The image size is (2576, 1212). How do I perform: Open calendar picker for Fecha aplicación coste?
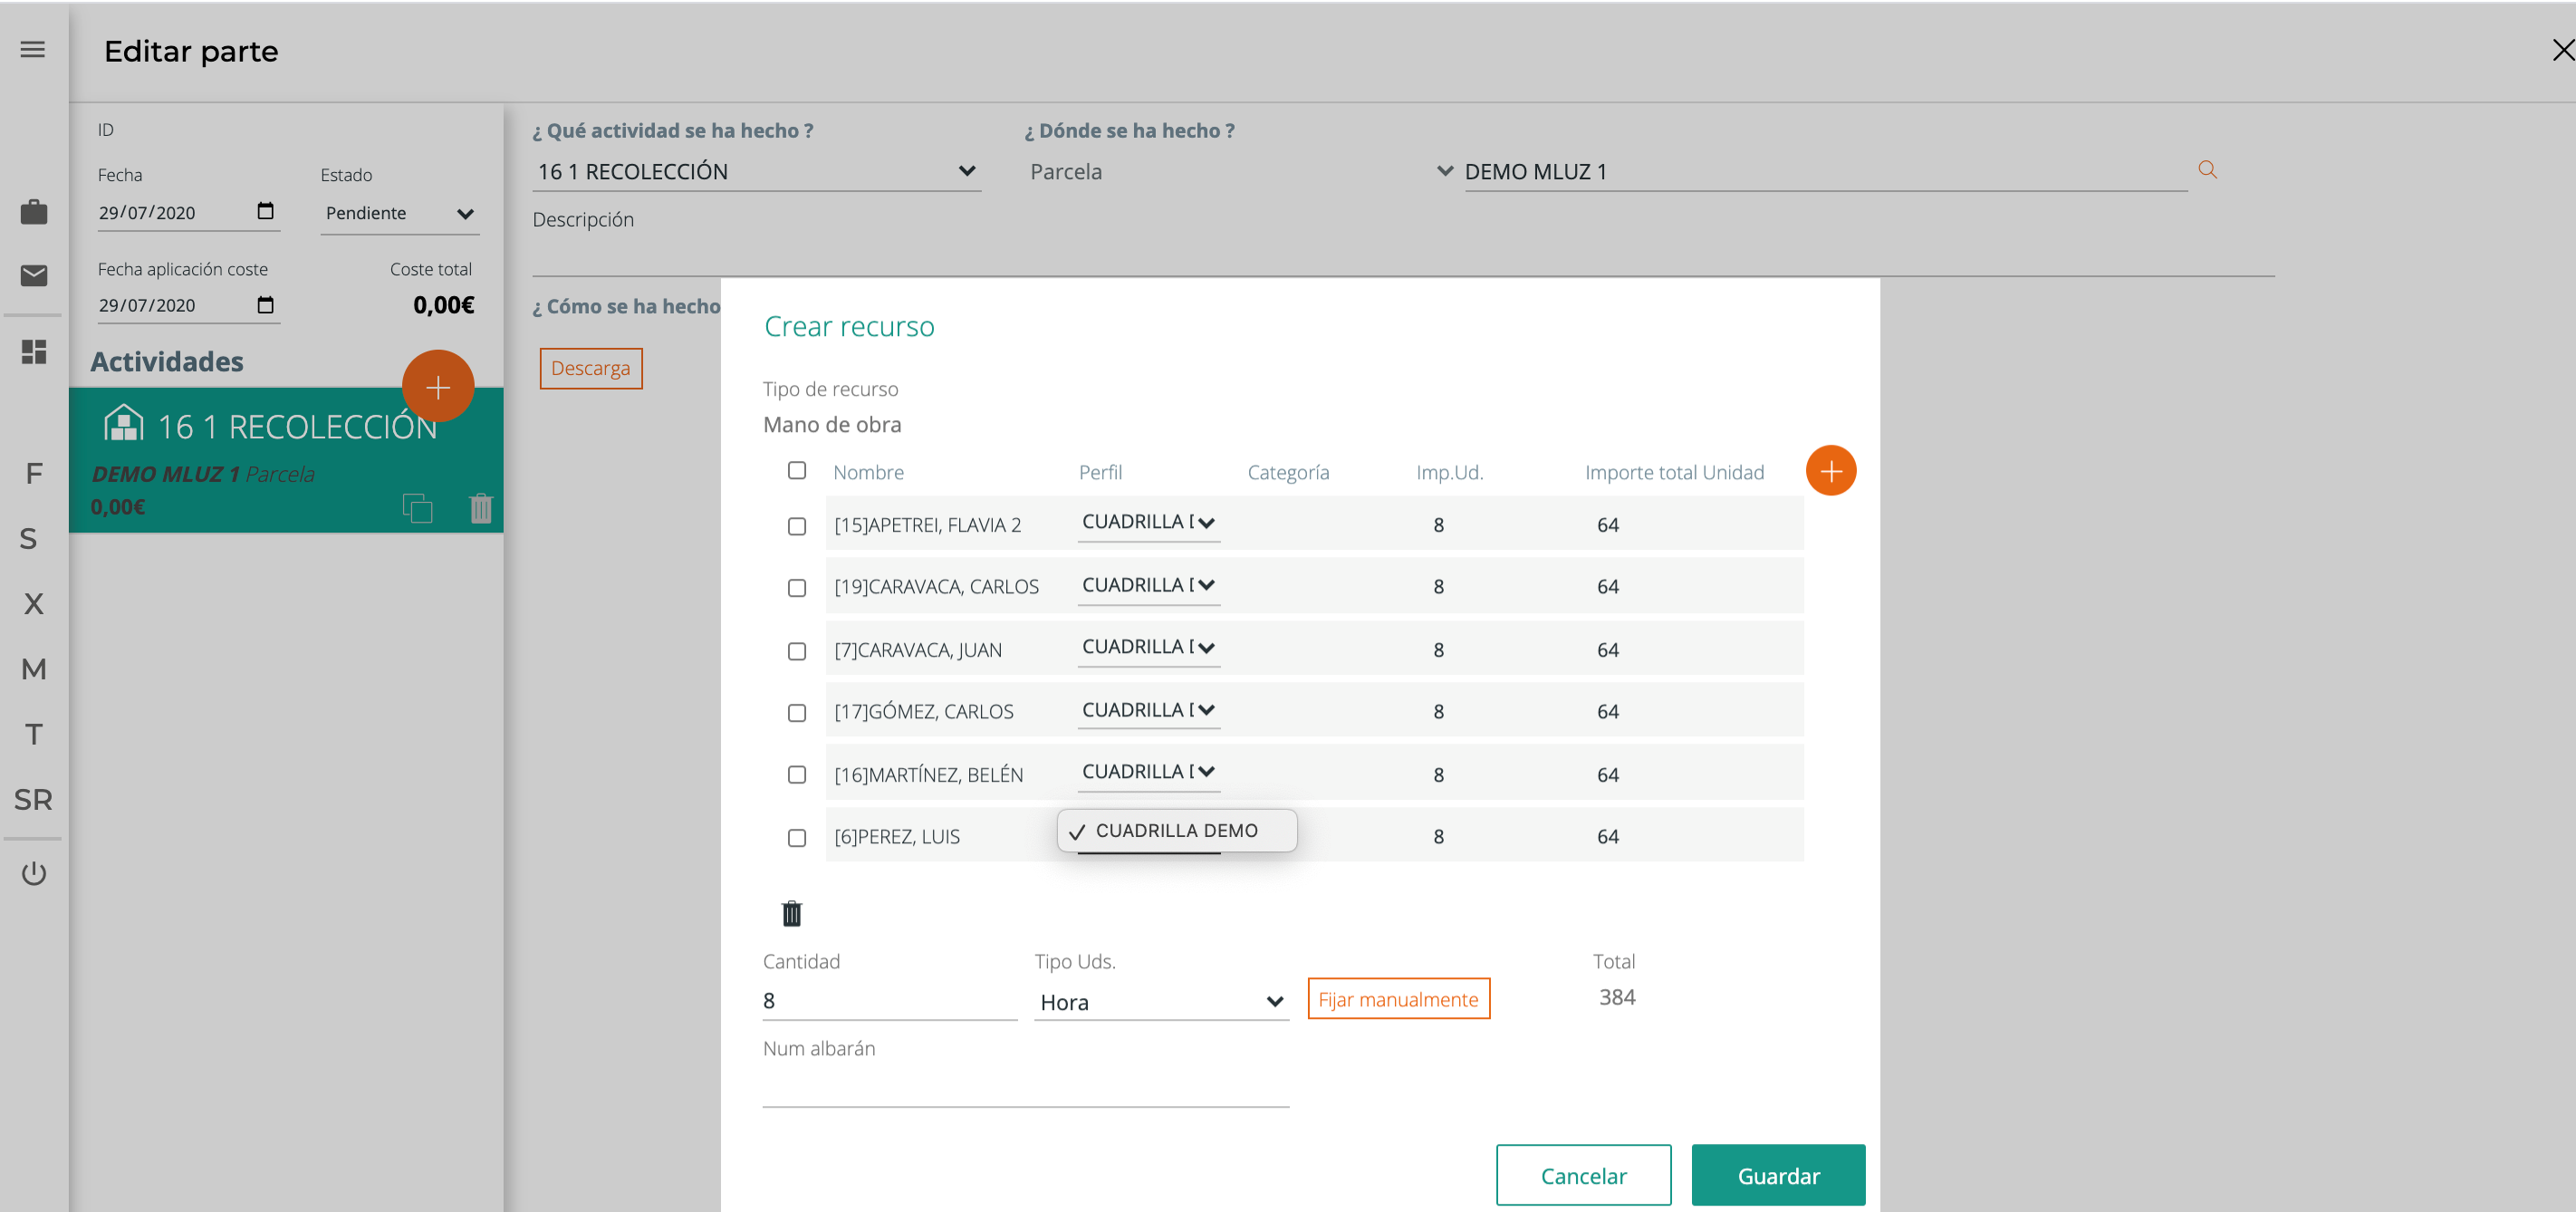coord(265,305)
